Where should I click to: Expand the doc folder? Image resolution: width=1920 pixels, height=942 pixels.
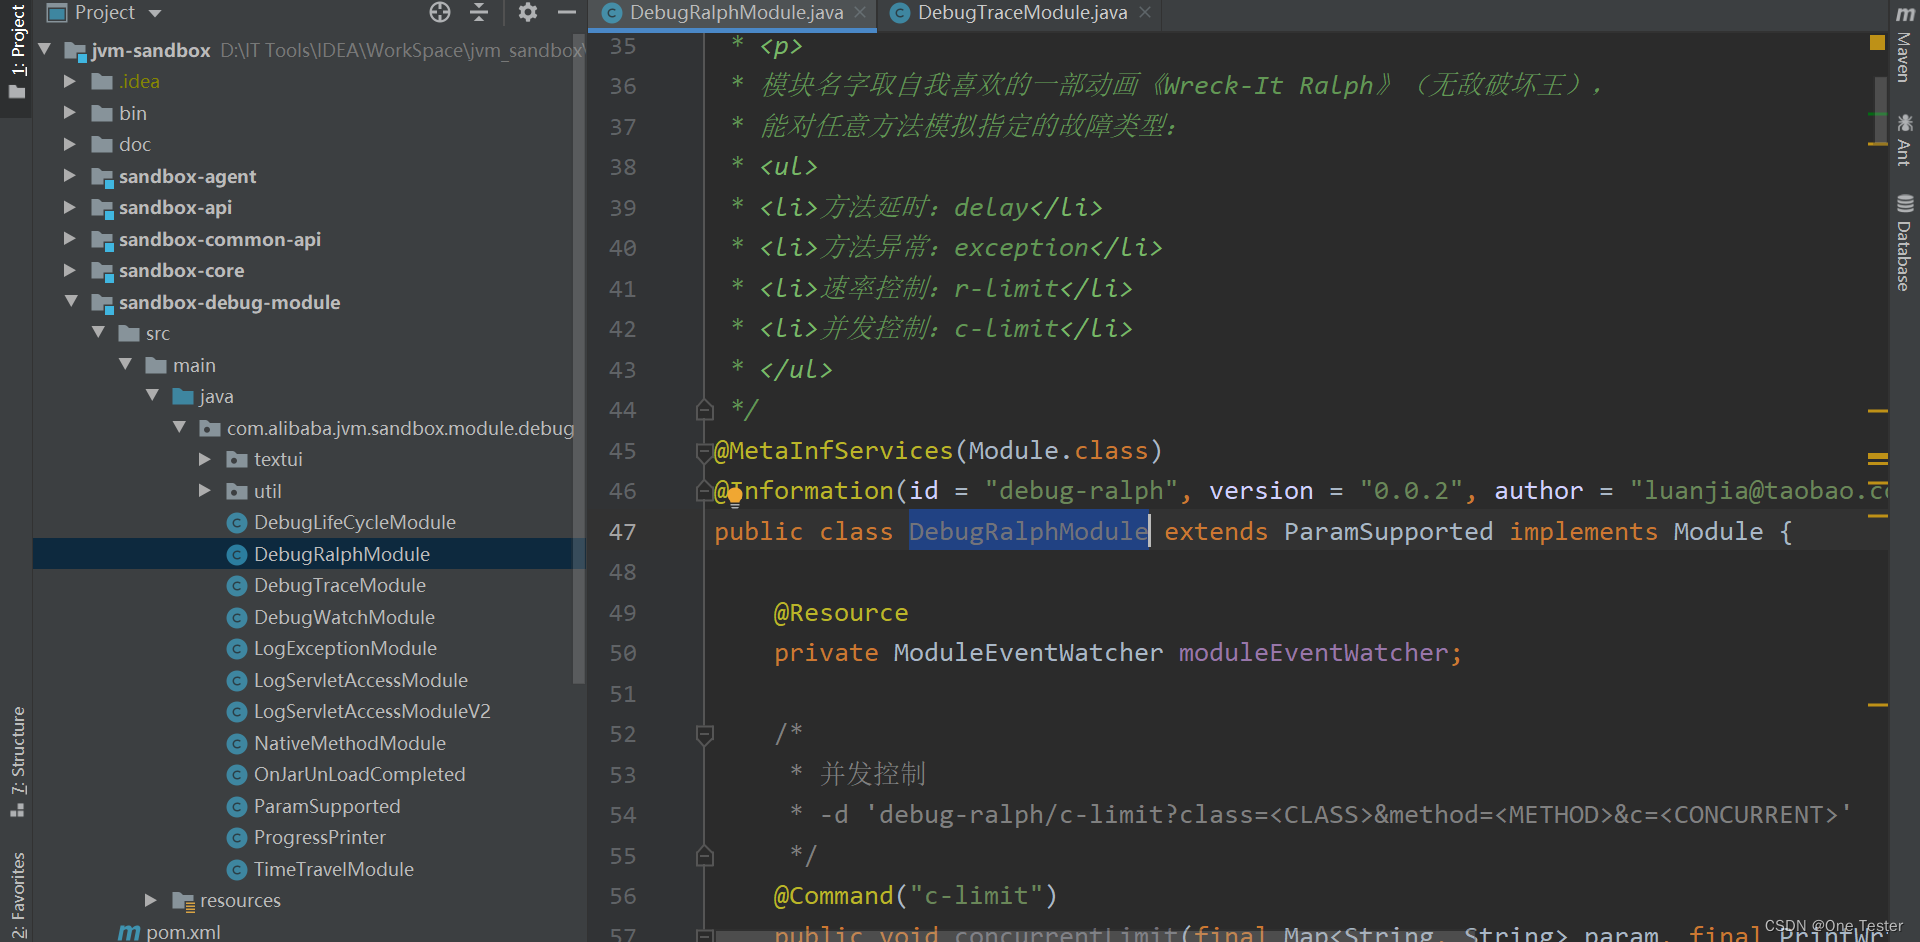(x=70, y=144)
